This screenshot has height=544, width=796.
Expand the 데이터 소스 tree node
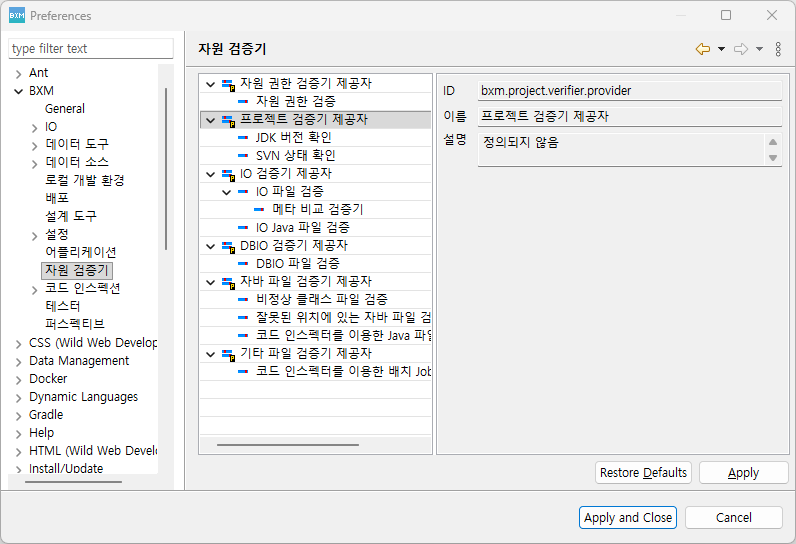click(35, 163)
